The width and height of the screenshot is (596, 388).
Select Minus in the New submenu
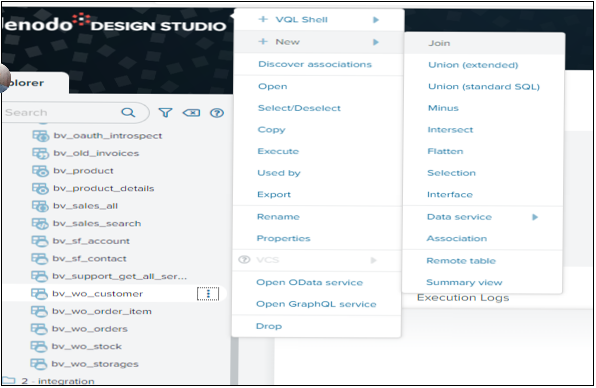click(x=443, y=108)
